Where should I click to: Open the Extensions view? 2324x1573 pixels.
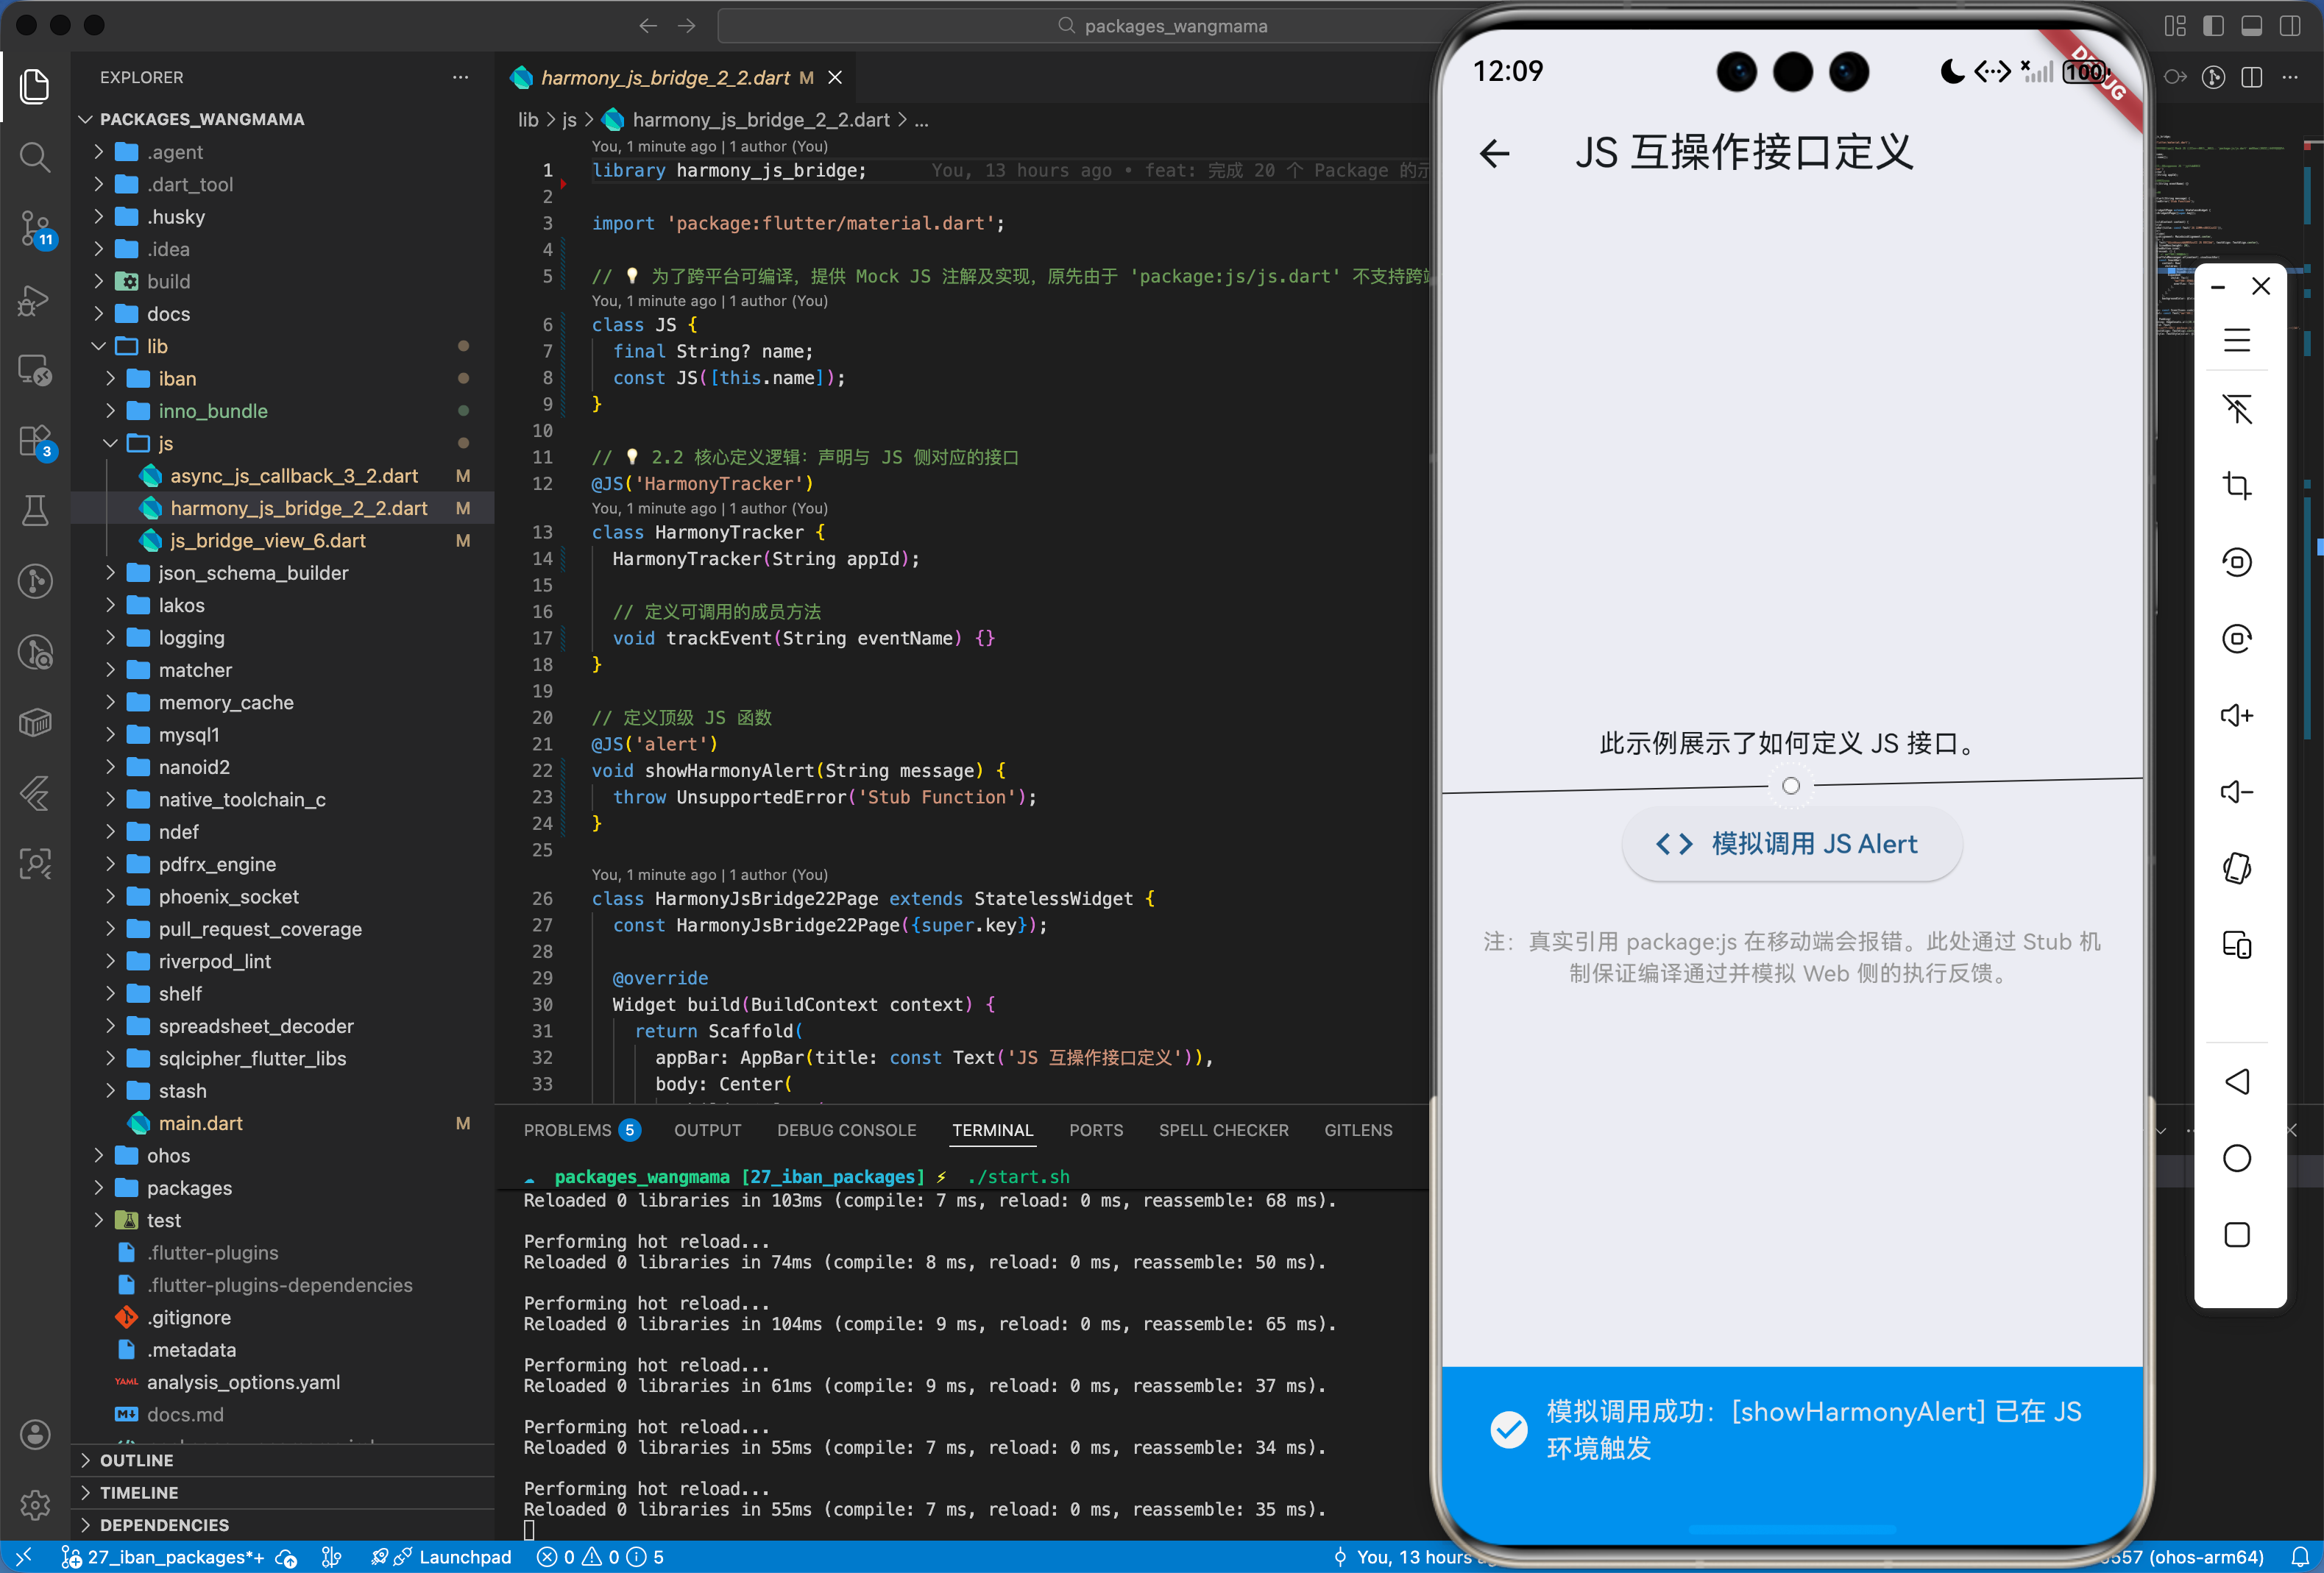pos(35,441)
